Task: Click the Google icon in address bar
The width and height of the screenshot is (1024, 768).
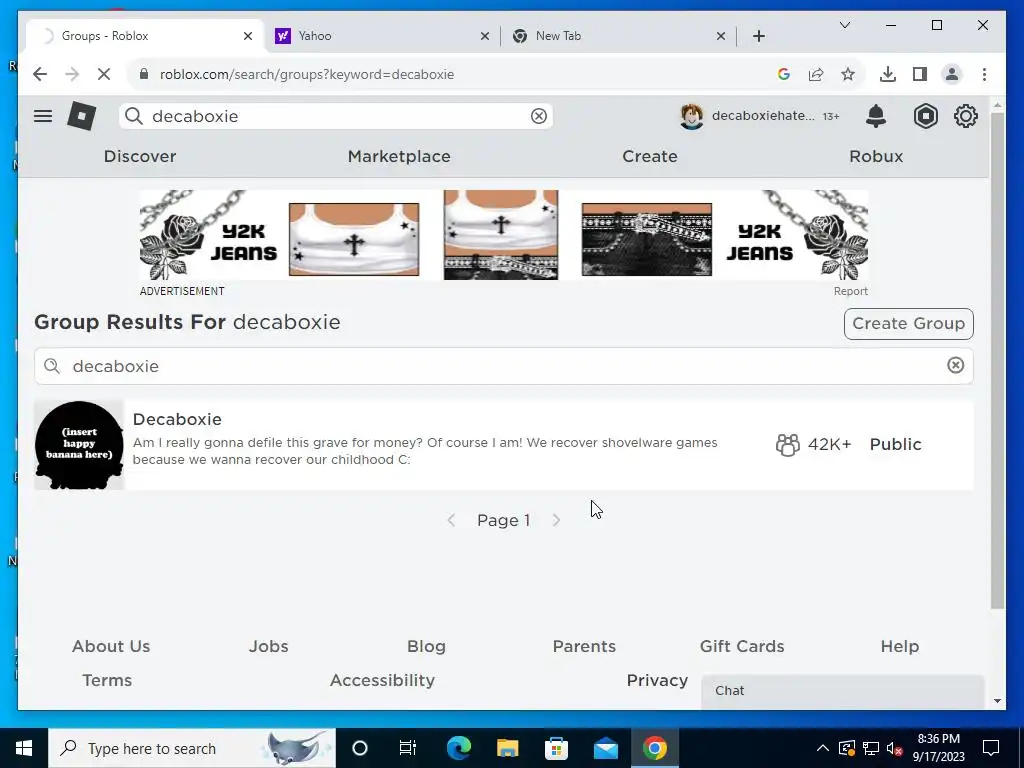Action: click(784, 74)
